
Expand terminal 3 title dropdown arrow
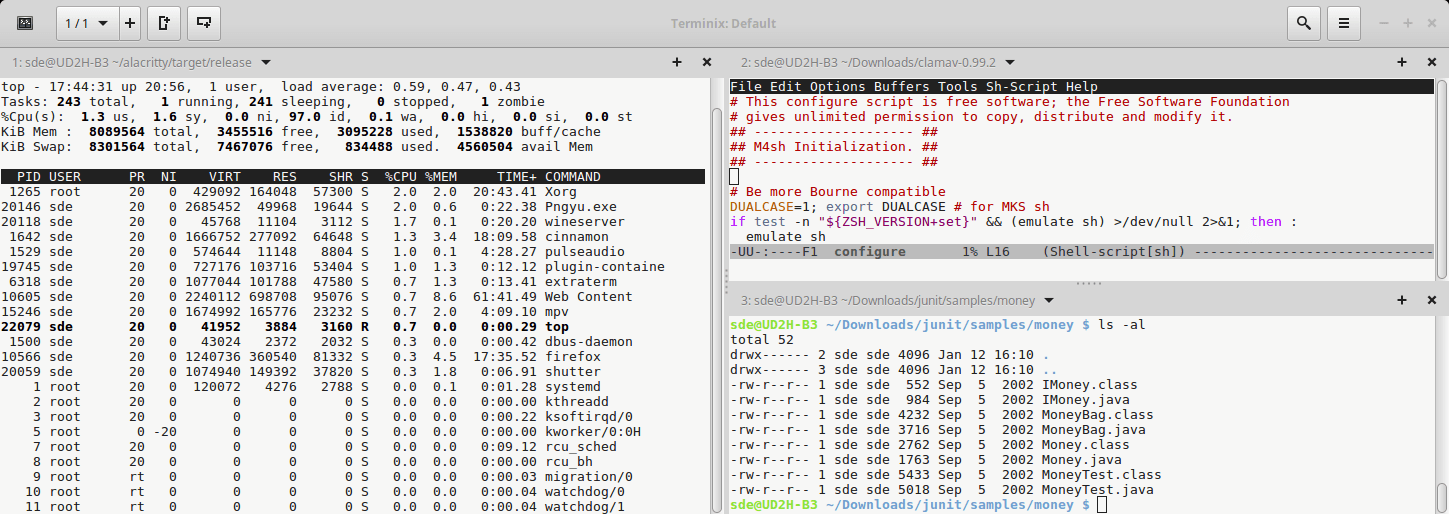1048,300
